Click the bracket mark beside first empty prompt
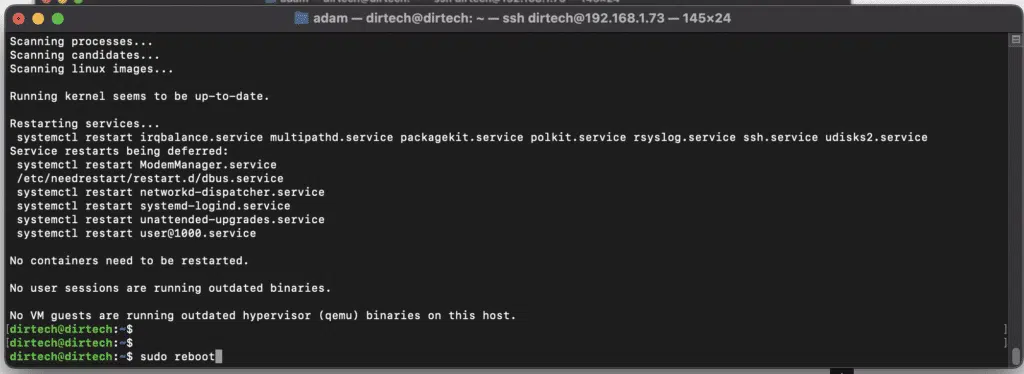Image resolution: width=1024 pixels, height=374 pixels. (x=1005, y=329)
